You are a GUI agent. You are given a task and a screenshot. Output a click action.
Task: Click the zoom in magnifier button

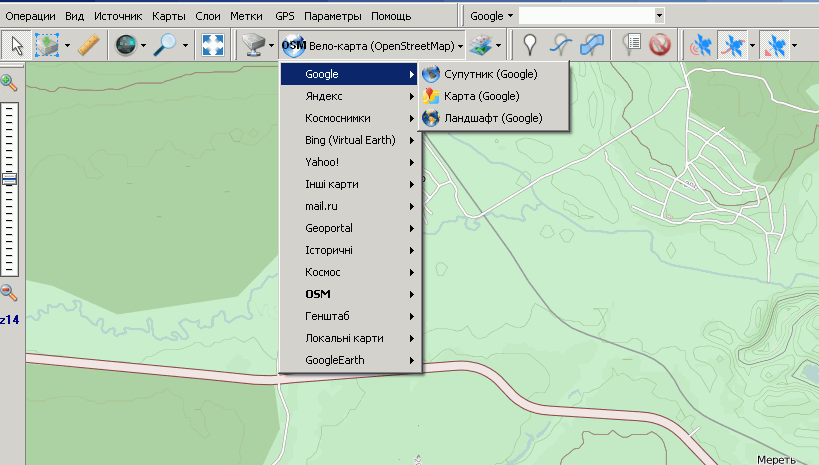9,83
